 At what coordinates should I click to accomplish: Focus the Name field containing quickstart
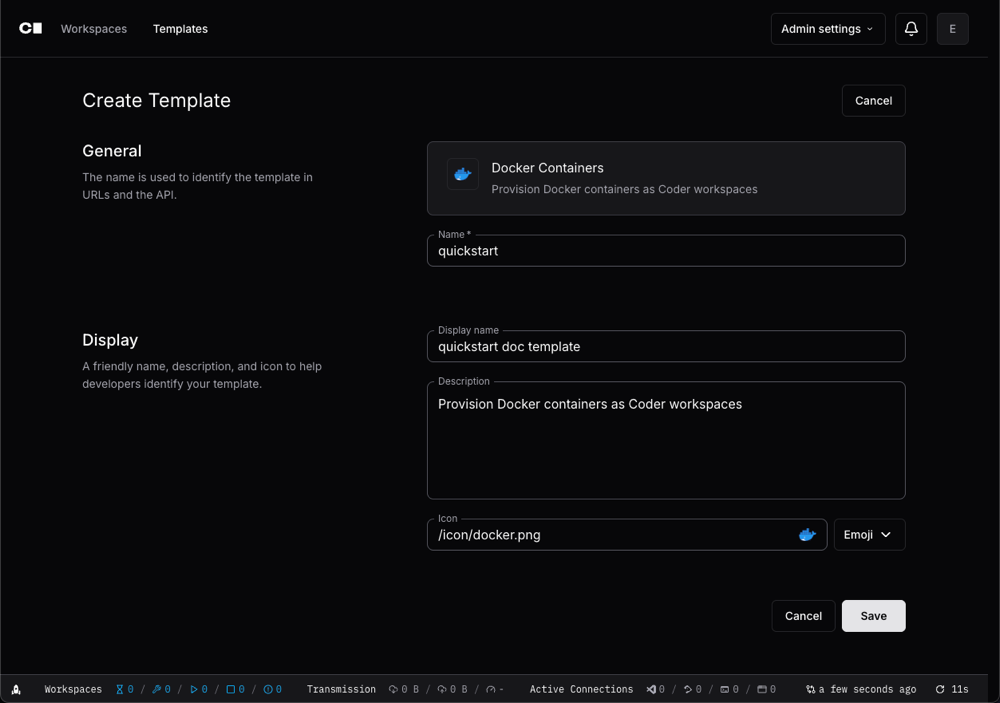coord(666,251)
